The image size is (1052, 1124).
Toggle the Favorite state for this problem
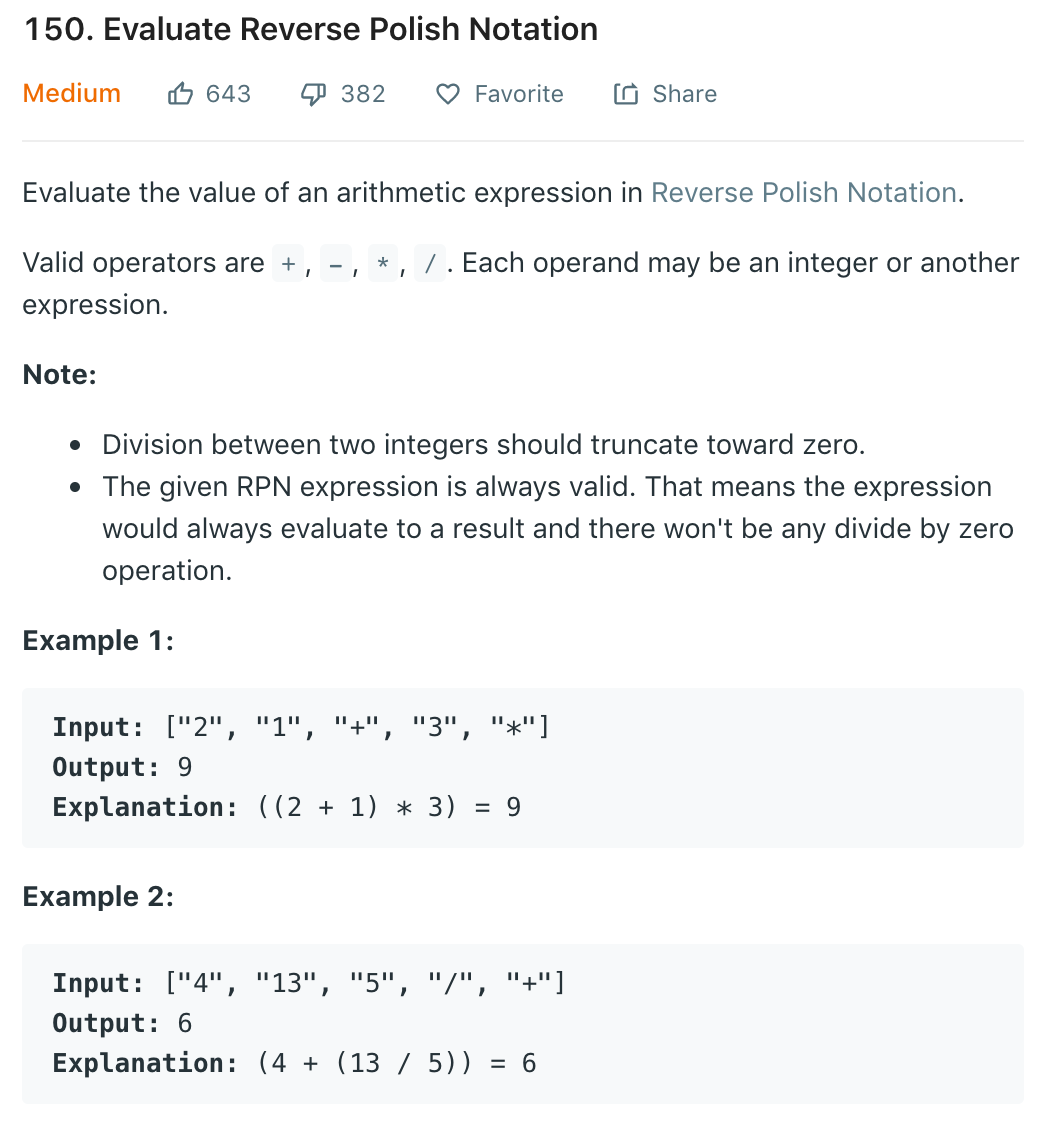pos(499,93)
